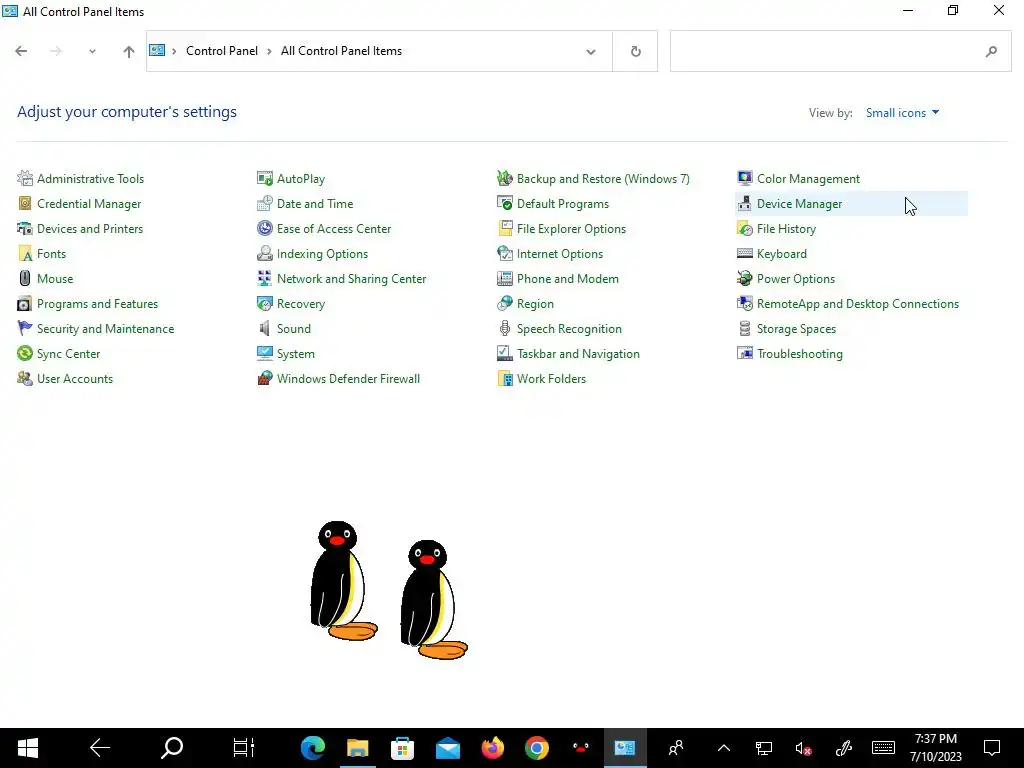
Task: Click the AutoPlay icon
Action: click(264, 178)
